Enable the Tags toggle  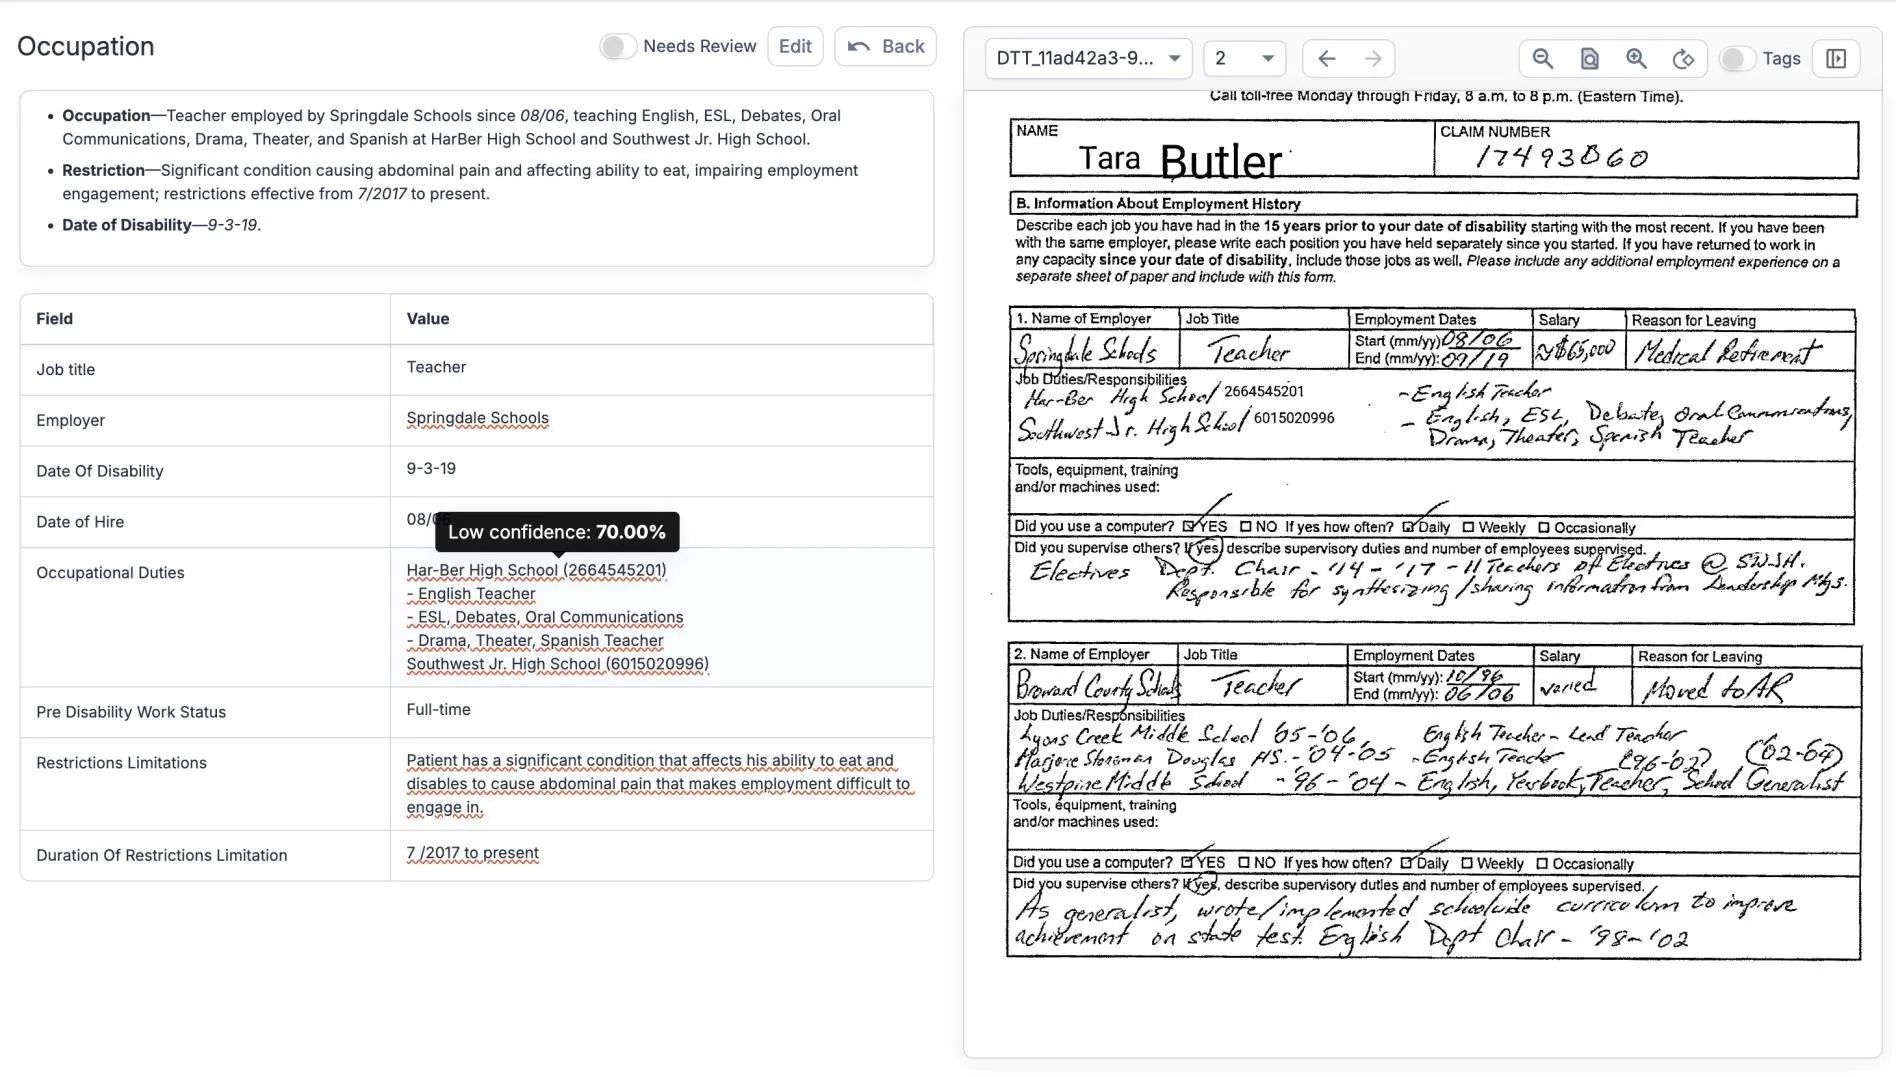1736,59
